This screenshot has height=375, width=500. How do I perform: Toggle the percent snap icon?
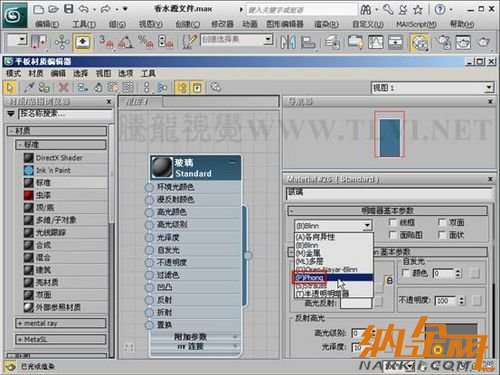click(146, 42)
